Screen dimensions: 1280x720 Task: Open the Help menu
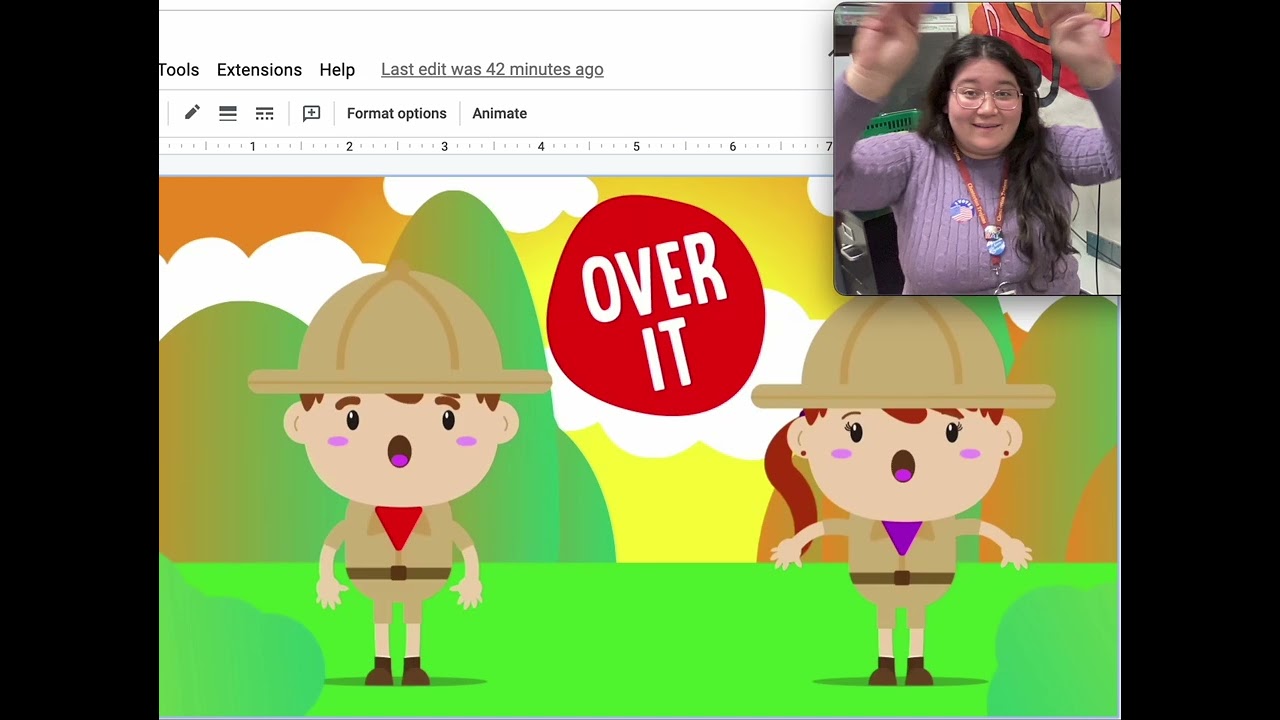337,70
